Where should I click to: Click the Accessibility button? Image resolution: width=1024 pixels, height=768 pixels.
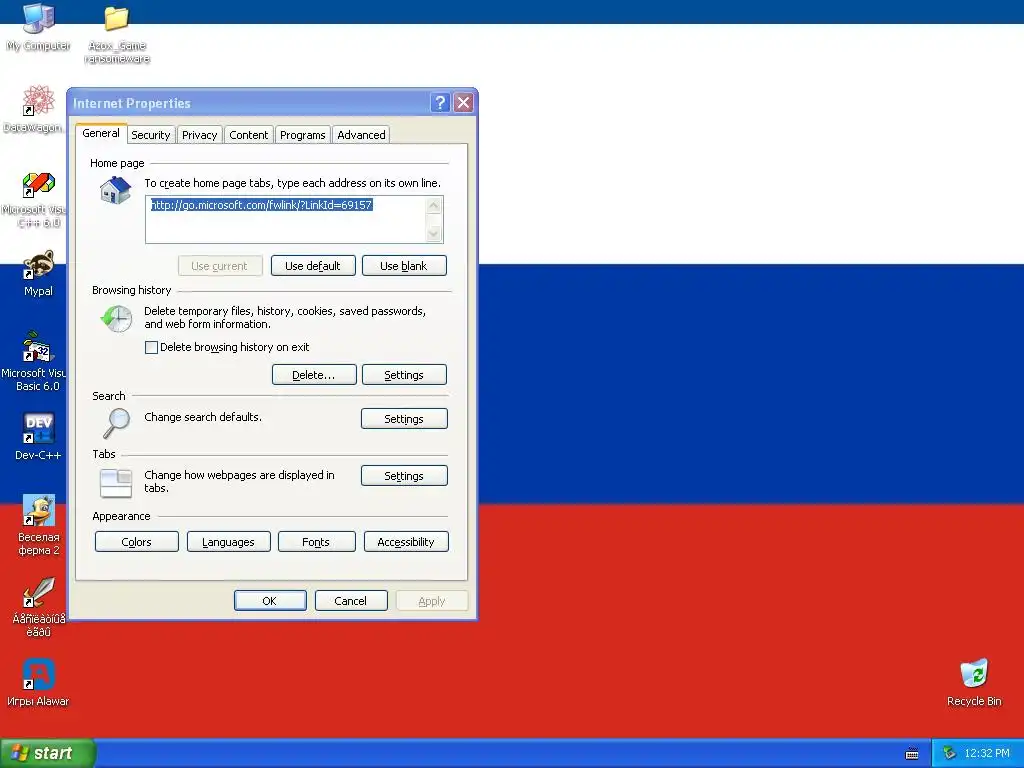406,542
